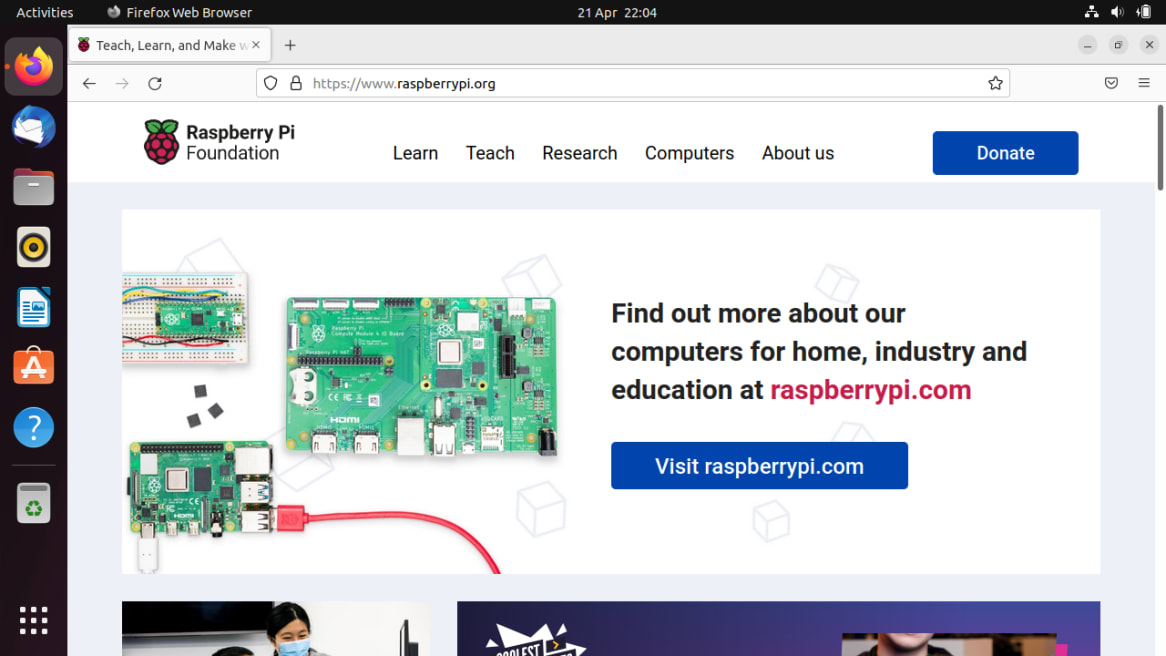Open the Save to Pocket icon
1166x656 pixels.
point(1111,83)
